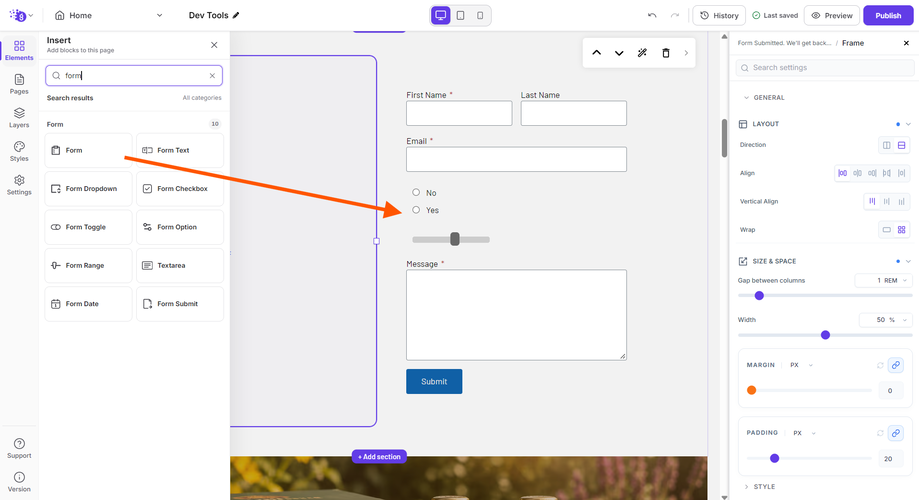Insert the Textarea block
This screenshot has width=919, height=500.
coord(180,266)
